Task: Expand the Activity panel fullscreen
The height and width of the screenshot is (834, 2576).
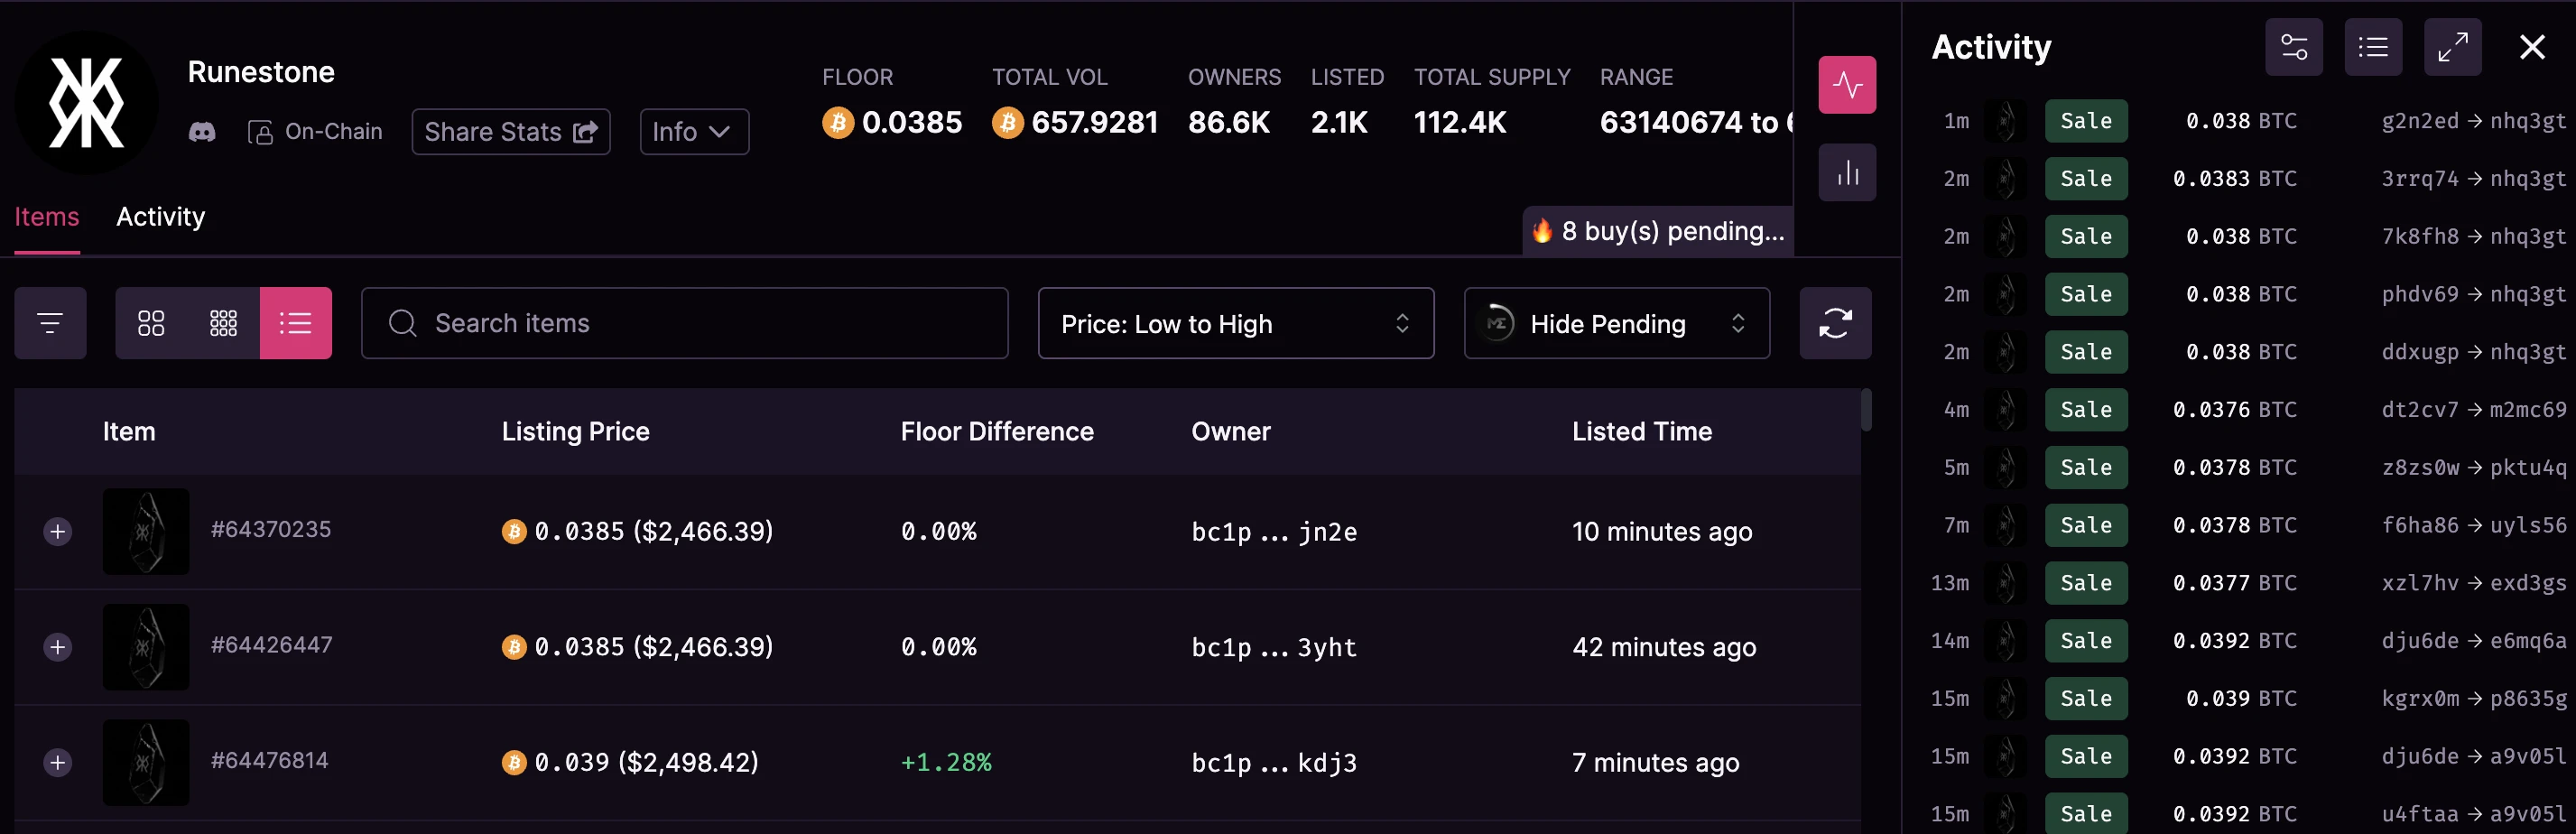Action: click(x=2451, y=47)
